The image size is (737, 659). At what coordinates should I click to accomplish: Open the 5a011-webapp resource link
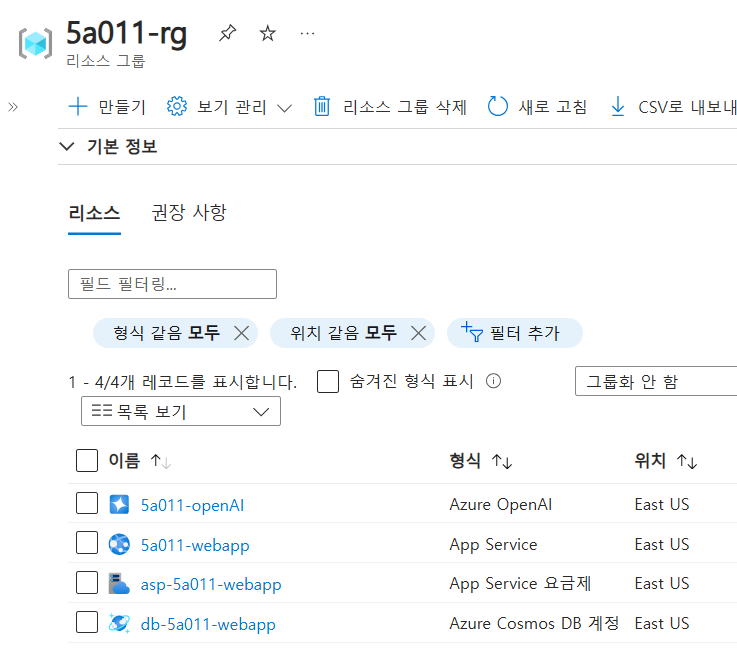[x=195, y=545]
